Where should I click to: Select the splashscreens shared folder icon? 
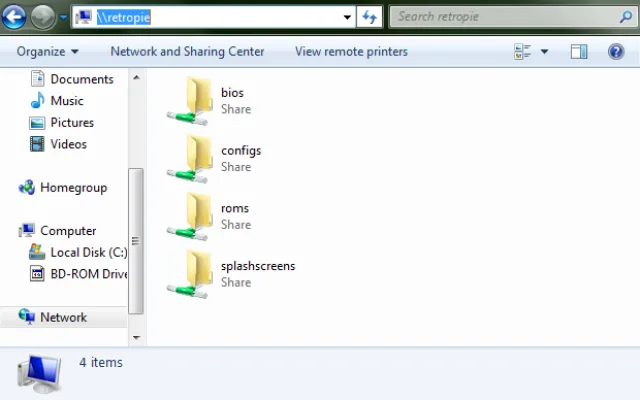[190, 274]
